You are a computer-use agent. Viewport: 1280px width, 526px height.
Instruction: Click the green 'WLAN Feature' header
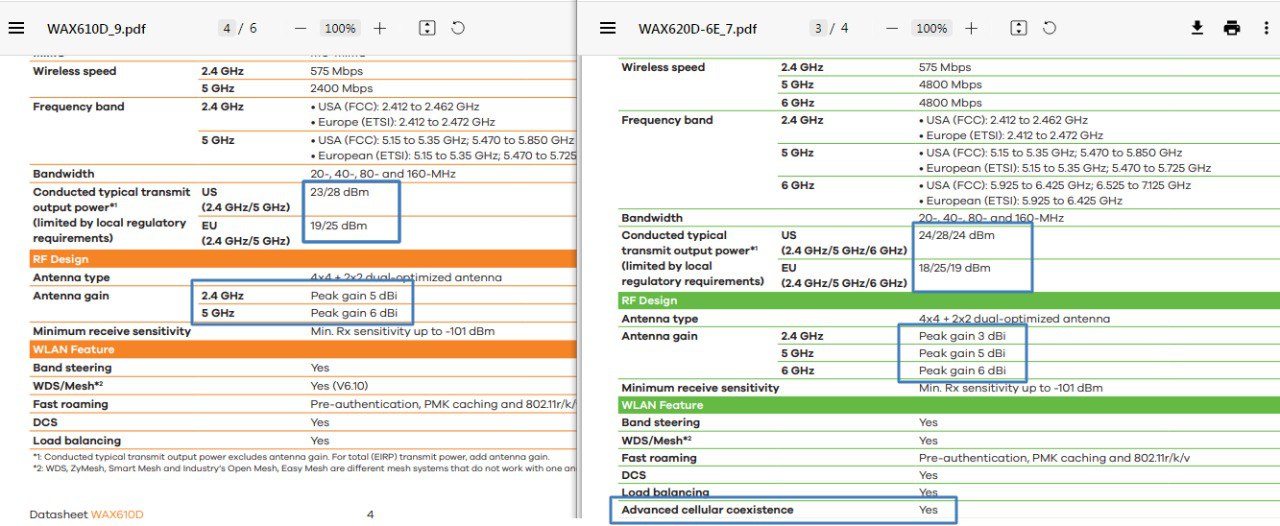tap(662, 405)
